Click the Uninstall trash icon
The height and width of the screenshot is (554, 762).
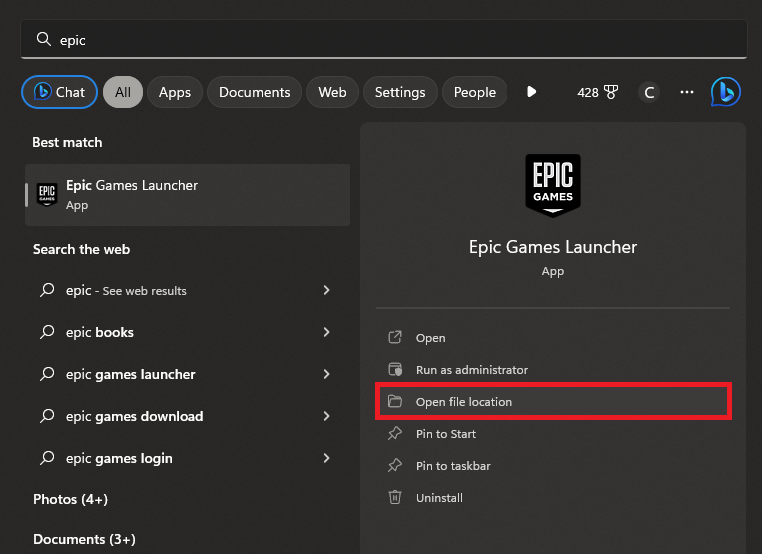point(395,498)
